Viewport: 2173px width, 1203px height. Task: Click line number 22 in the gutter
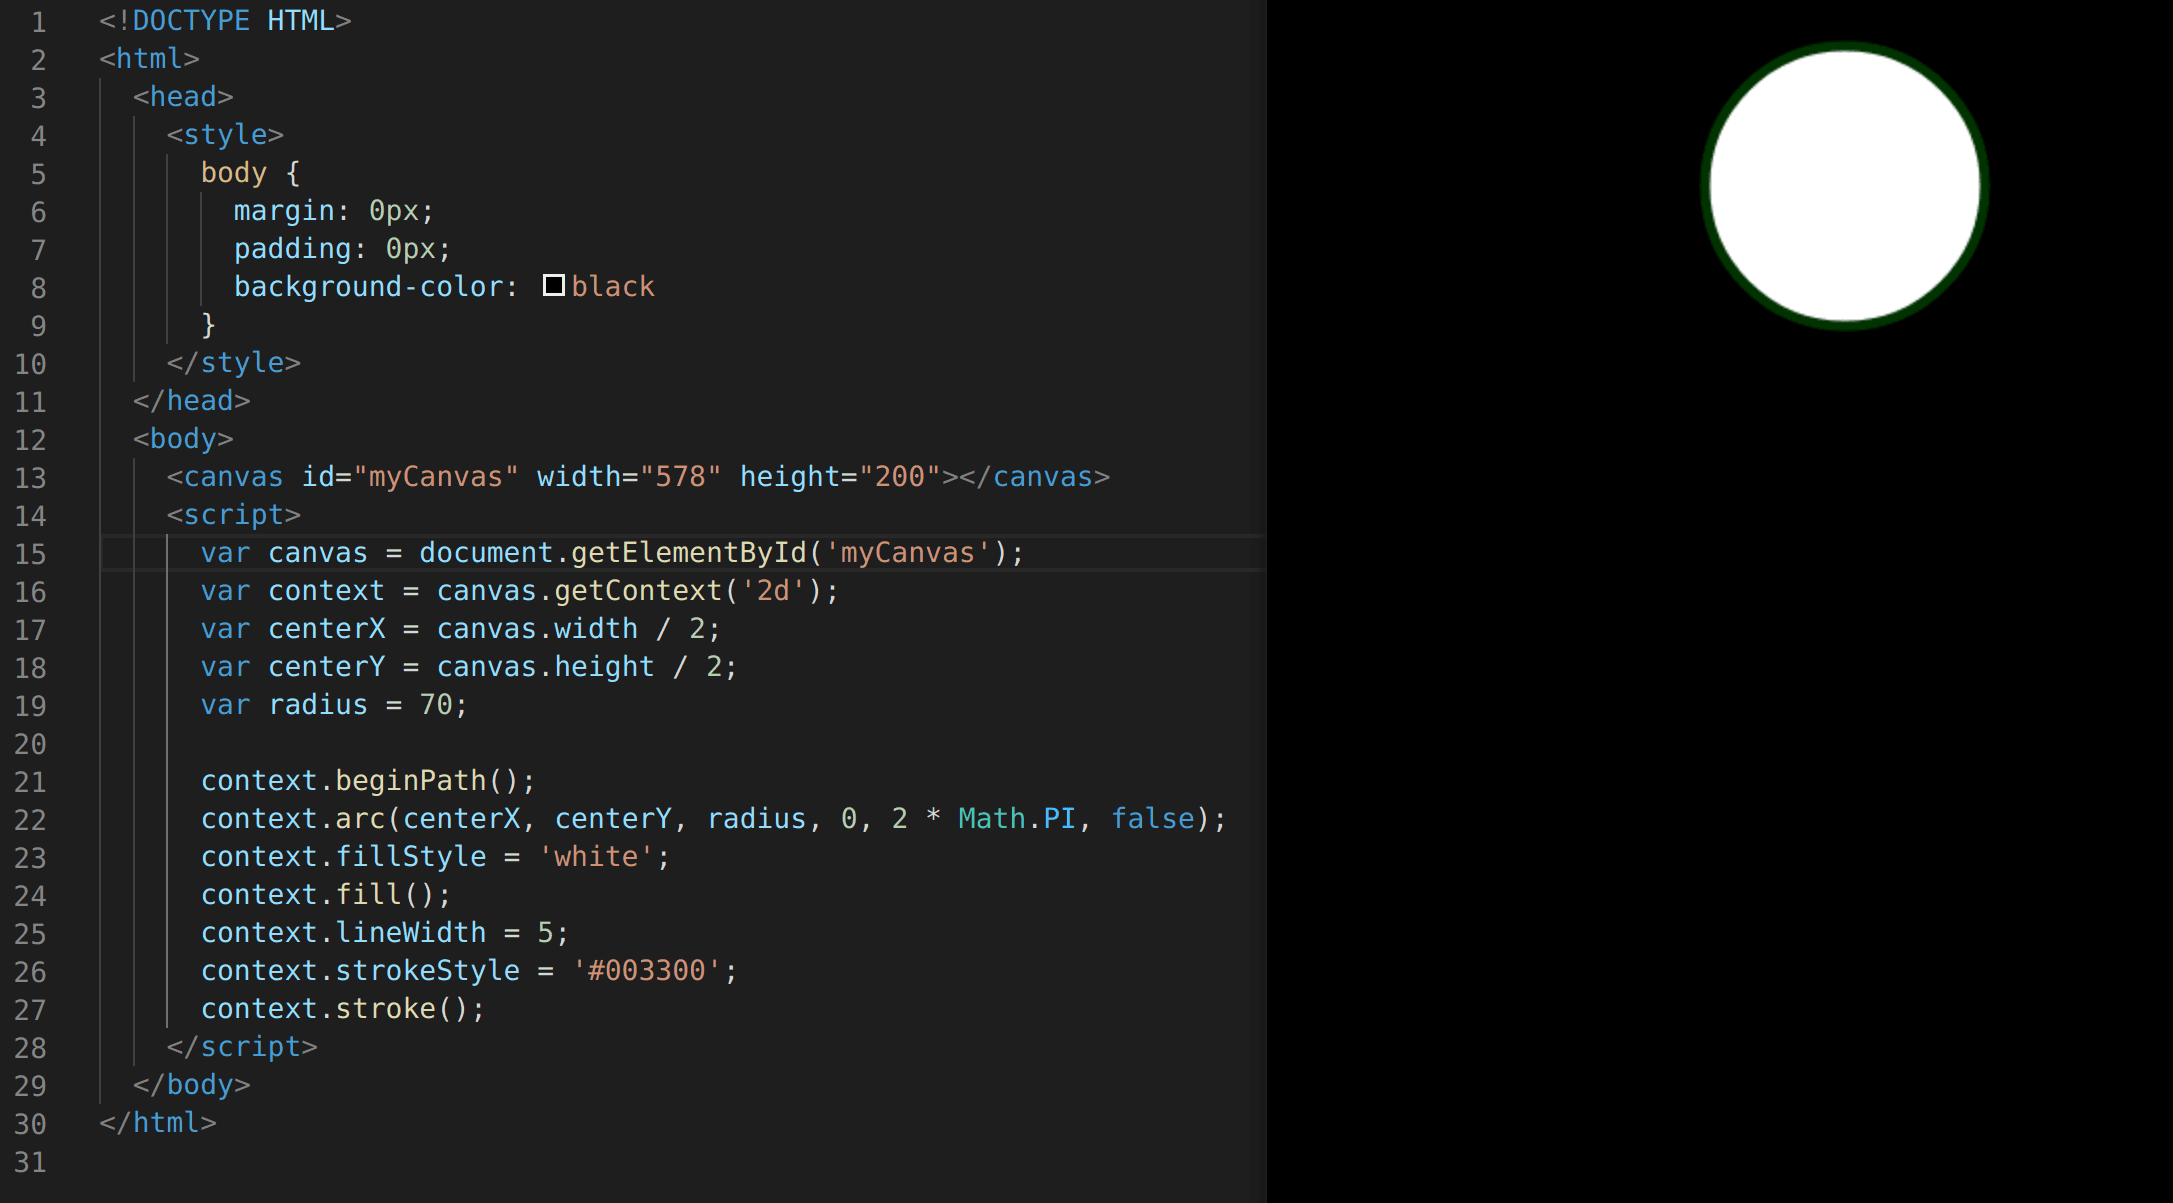(30, 820)
